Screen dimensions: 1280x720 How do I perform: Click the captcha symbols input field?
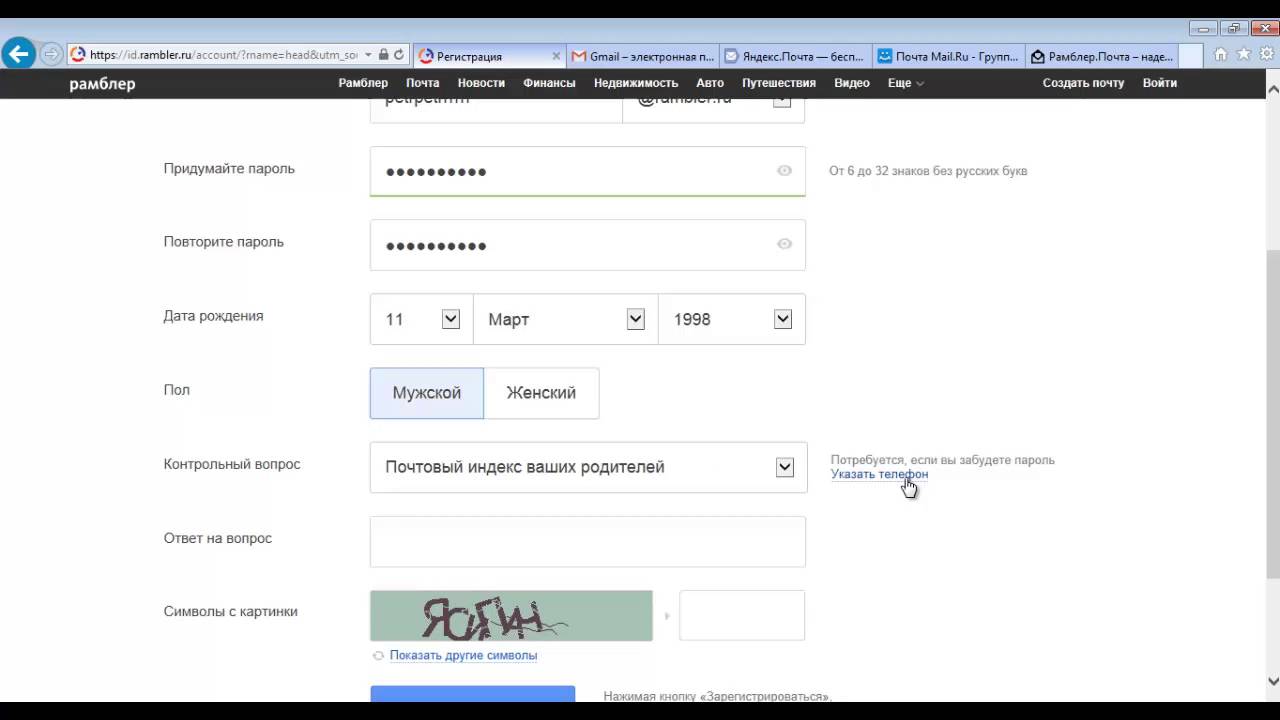point(742,615)
